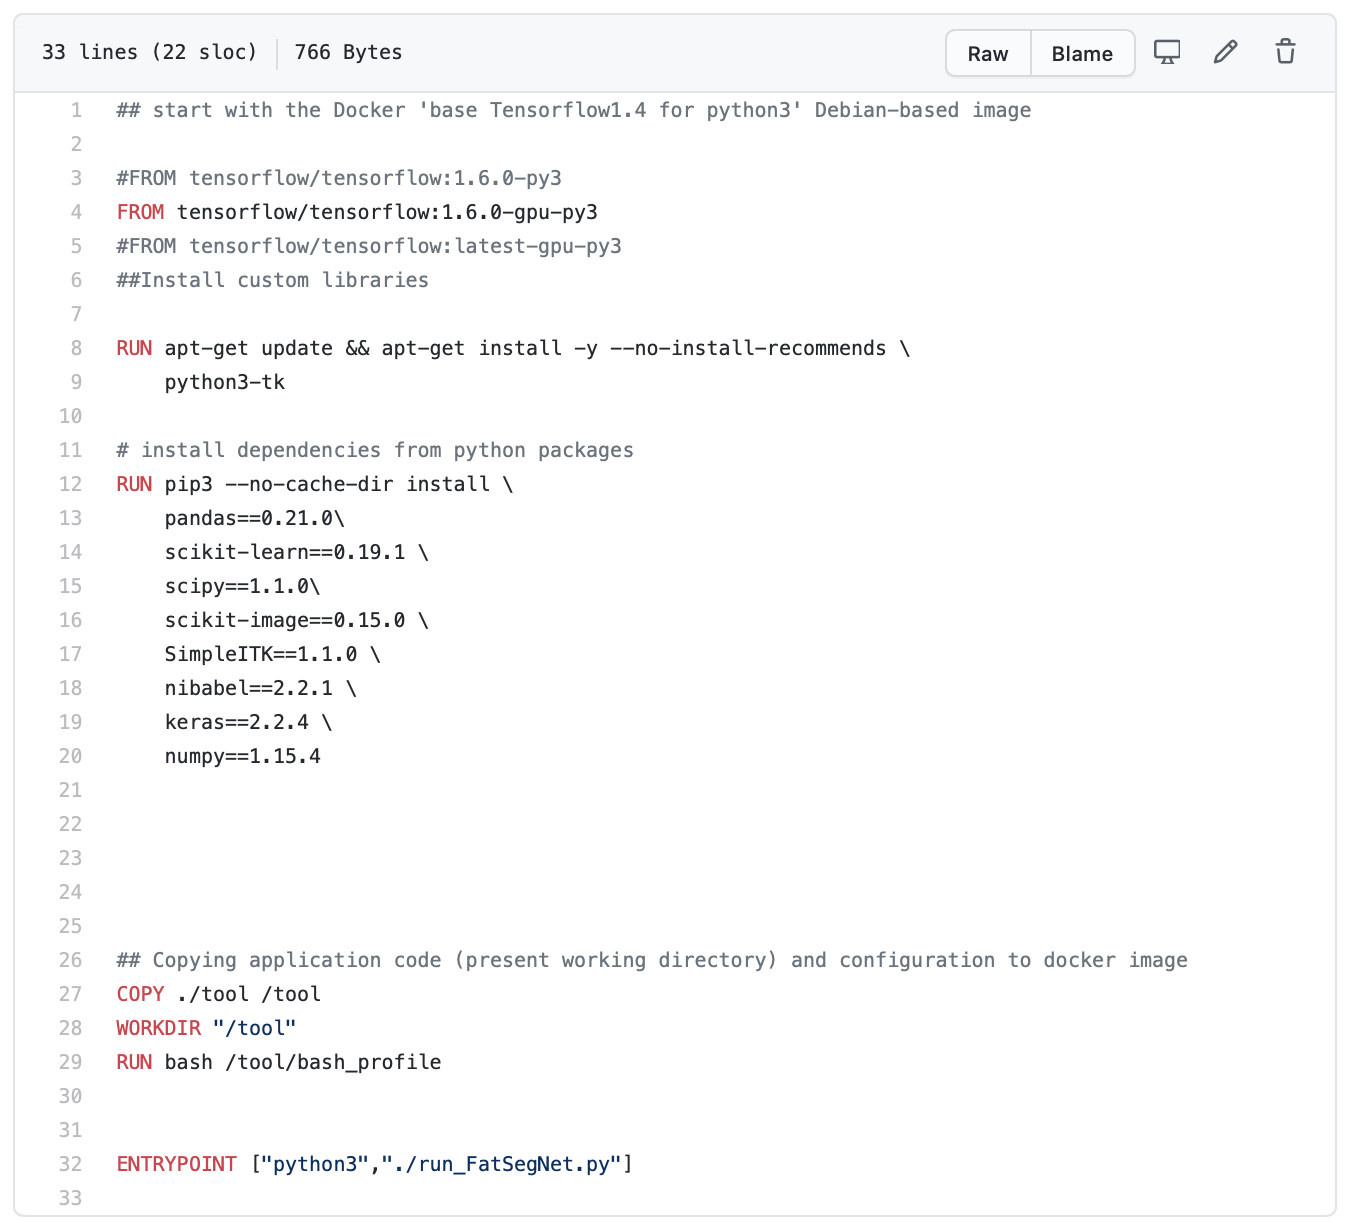
Task: Open the Raw file view
Action: pyautogui.click(x=987, y=54)
